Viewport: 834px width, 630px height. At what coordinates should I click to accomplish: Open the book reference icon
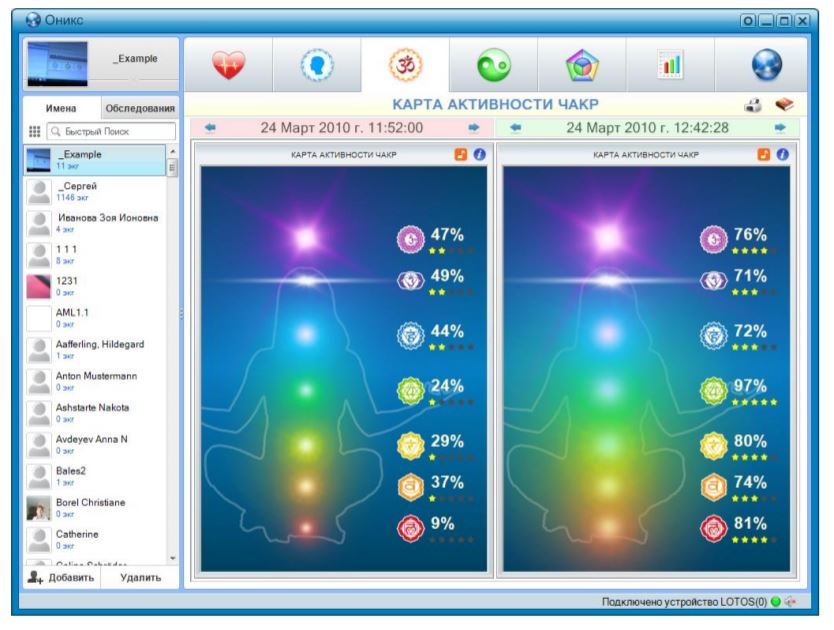784,105
